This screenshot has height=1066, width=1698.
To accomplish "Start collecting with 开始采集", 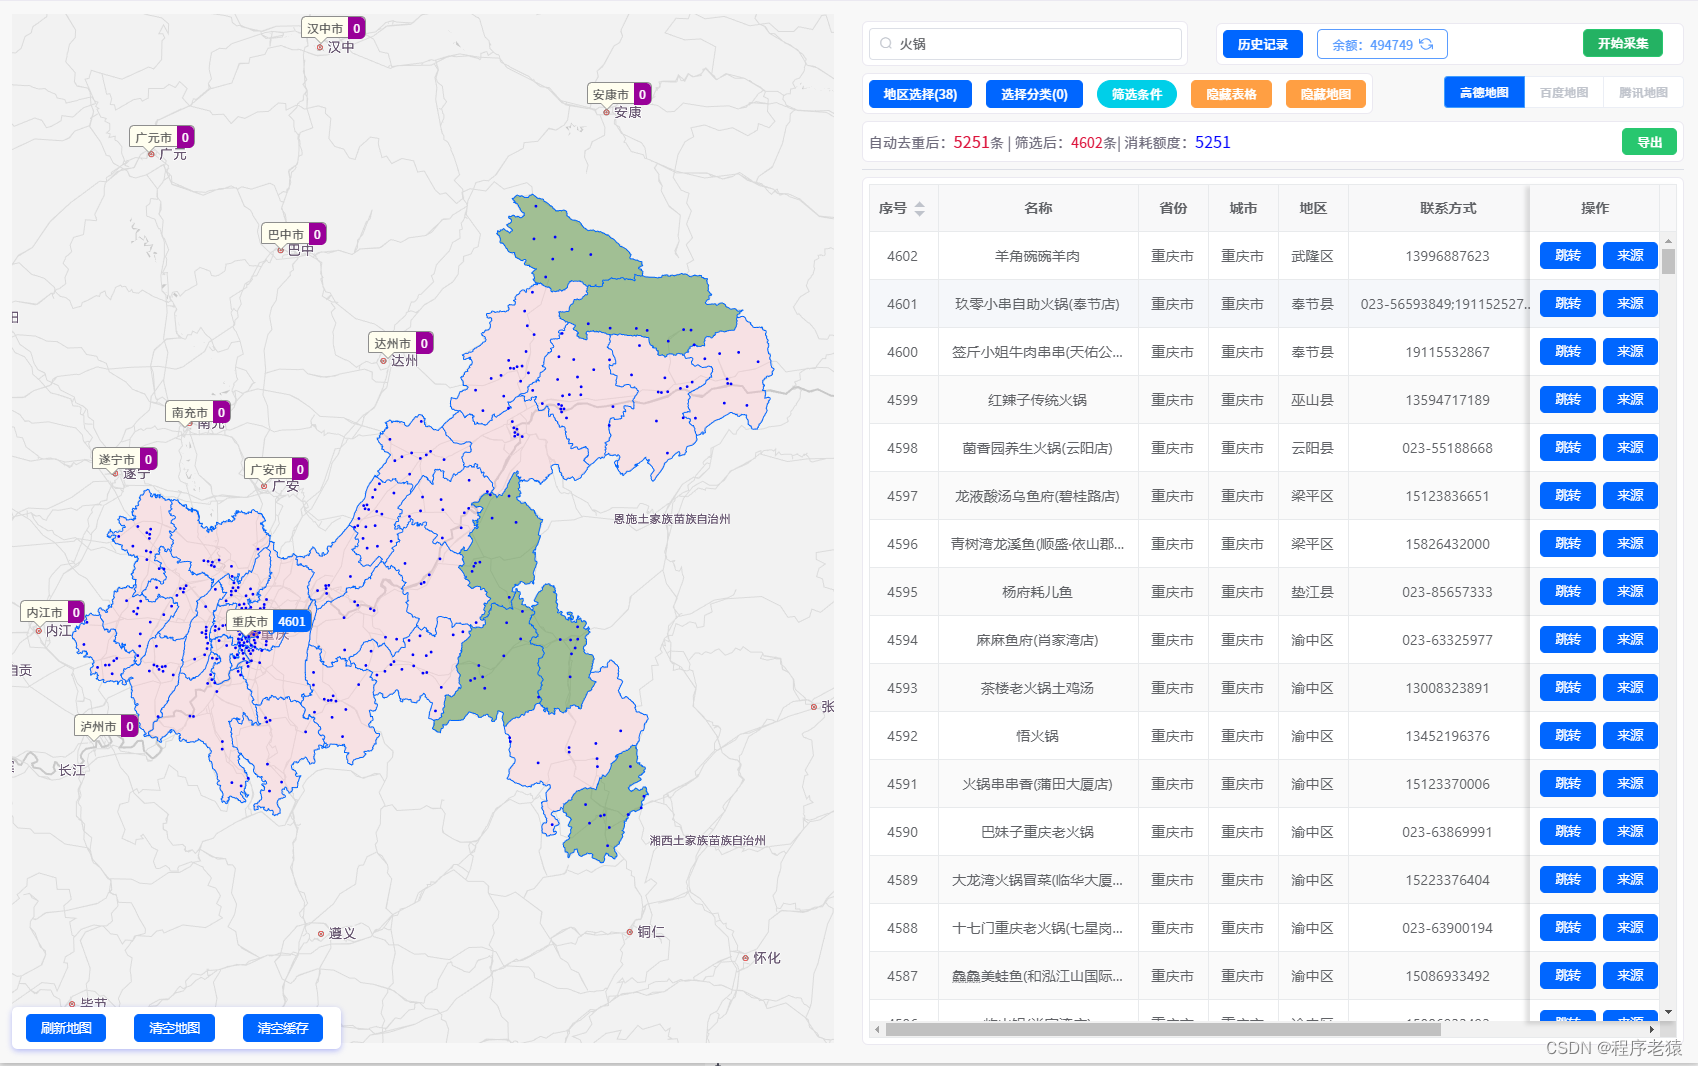I will (x=1622, y=43).
